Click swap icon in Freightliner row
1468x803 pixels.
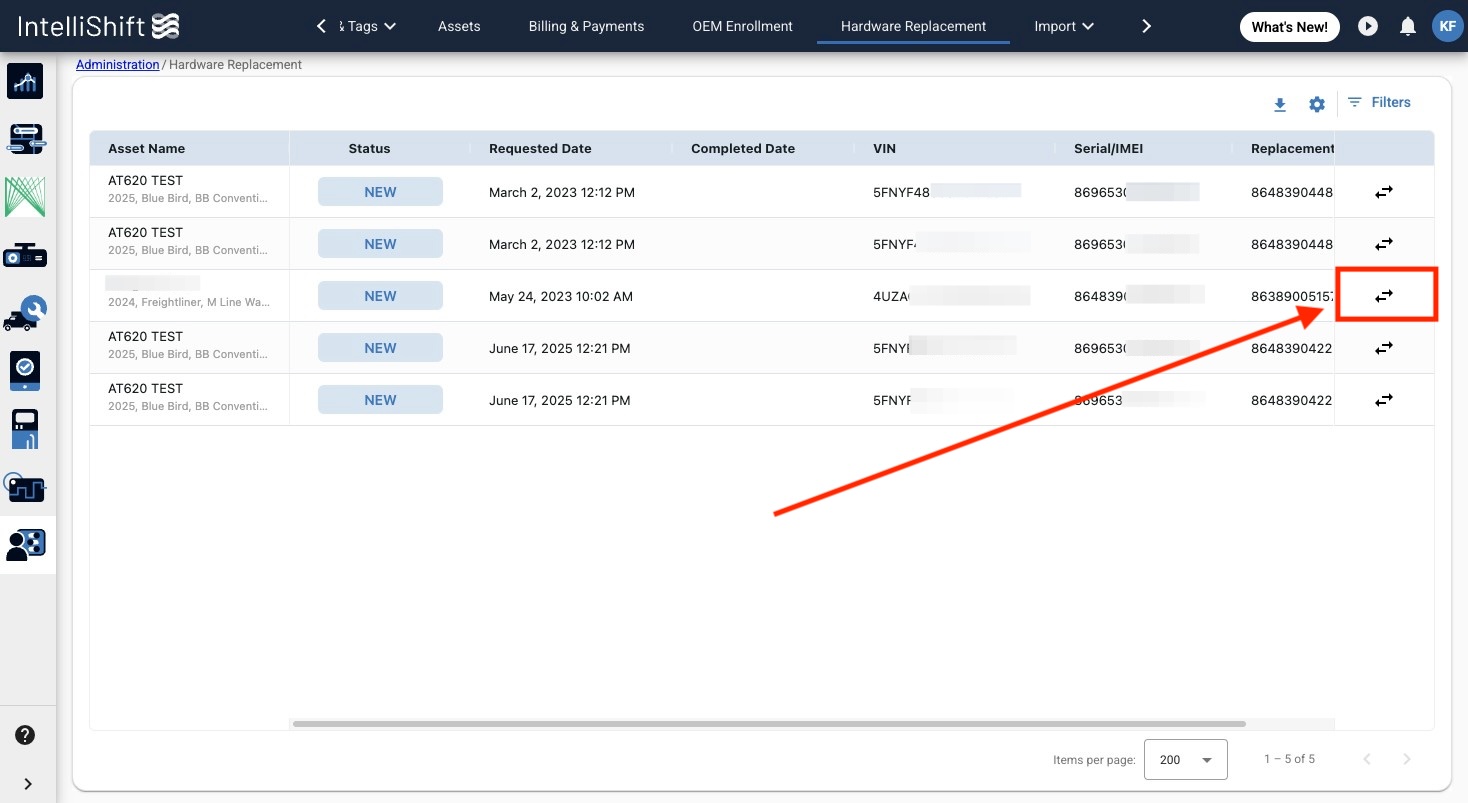point(1384,296)
